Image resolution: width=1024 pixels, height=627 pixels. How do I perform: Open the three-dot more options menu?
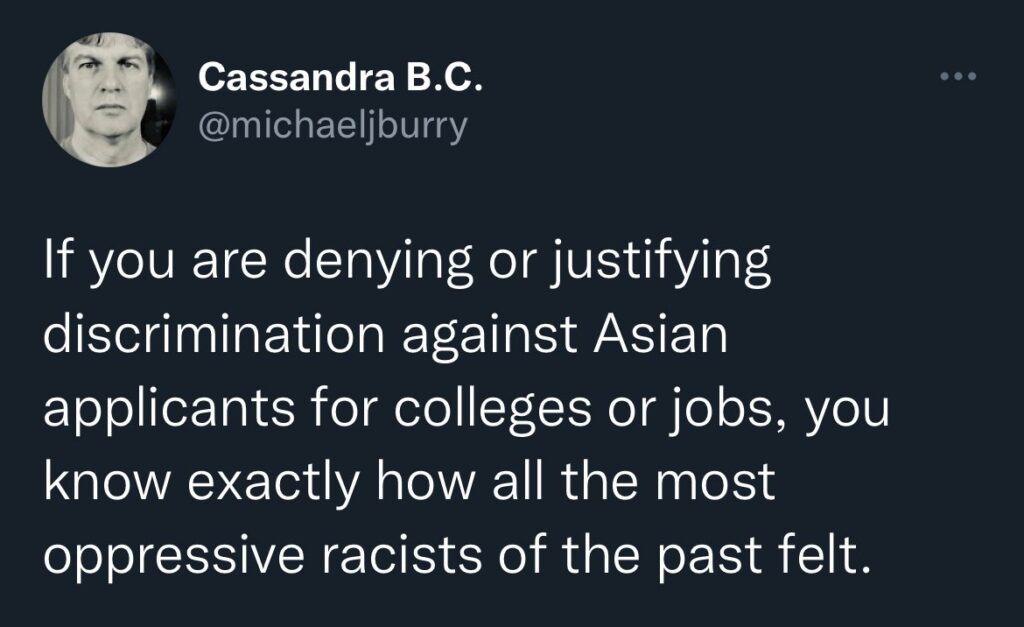pyautogui.click(x=957, y=77)
